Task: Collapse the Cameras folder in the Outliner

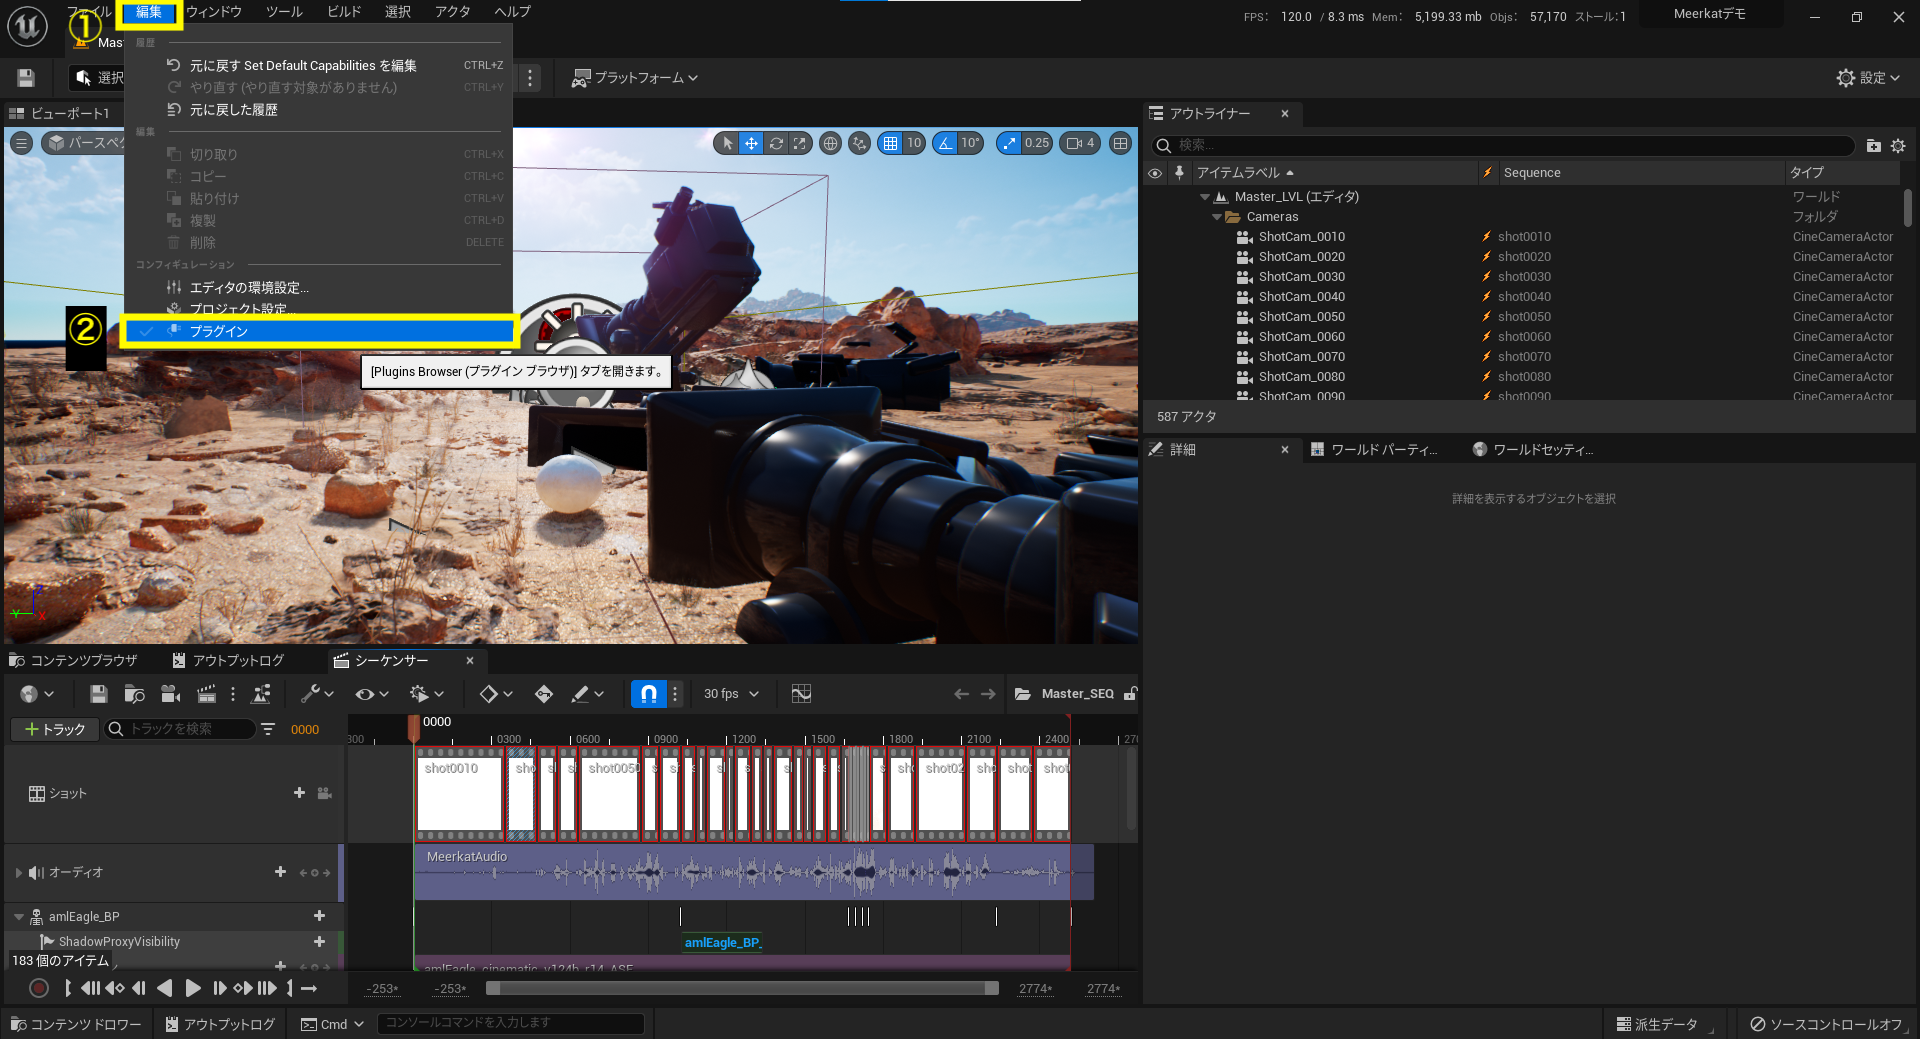Action: tap(1218, 217)
